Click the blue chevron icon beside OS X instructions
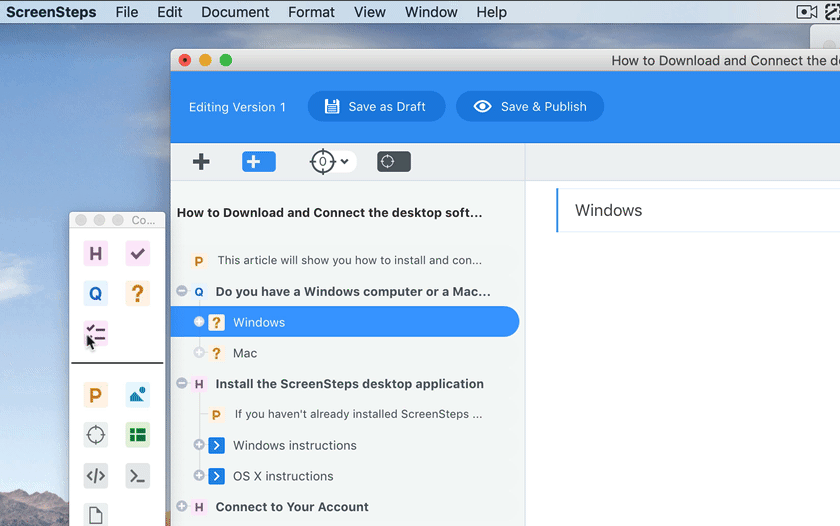Image resolution: width=840 pixels, height=526 pixels. [216, 476]
